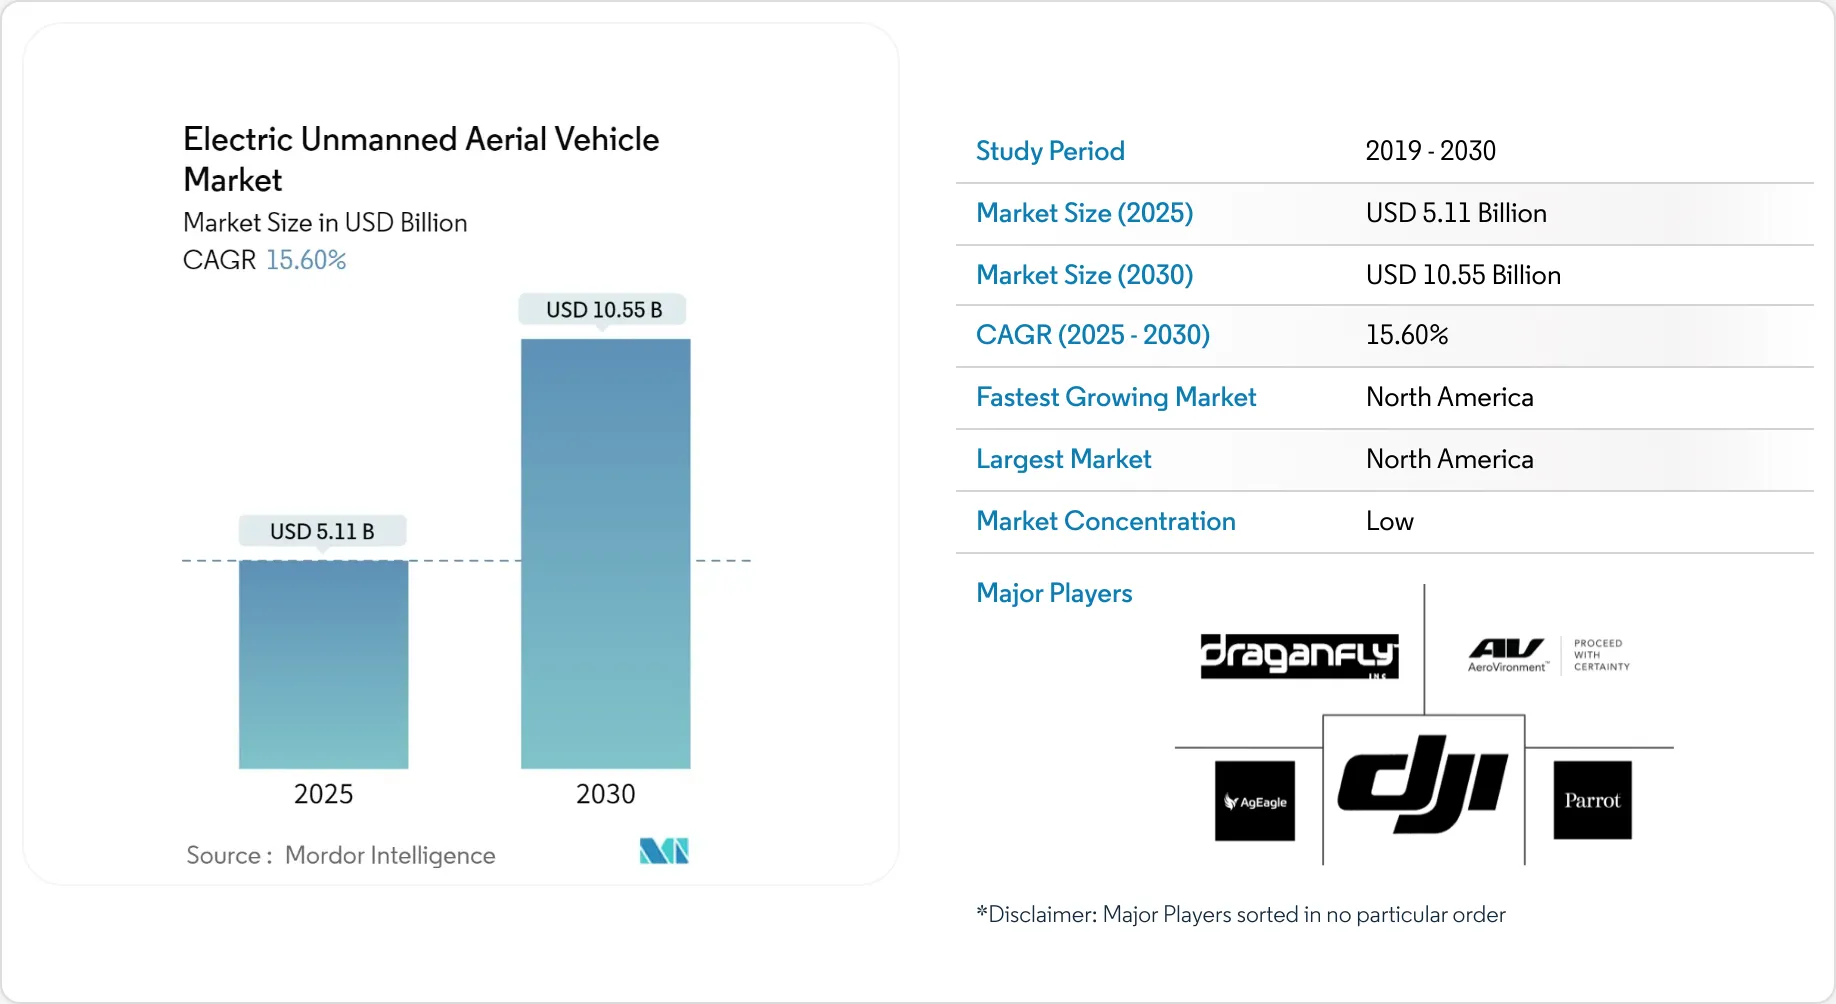The image size is (1836, 1004).
Task: Click the USD 10.55 B bar label
Action: 604,310
